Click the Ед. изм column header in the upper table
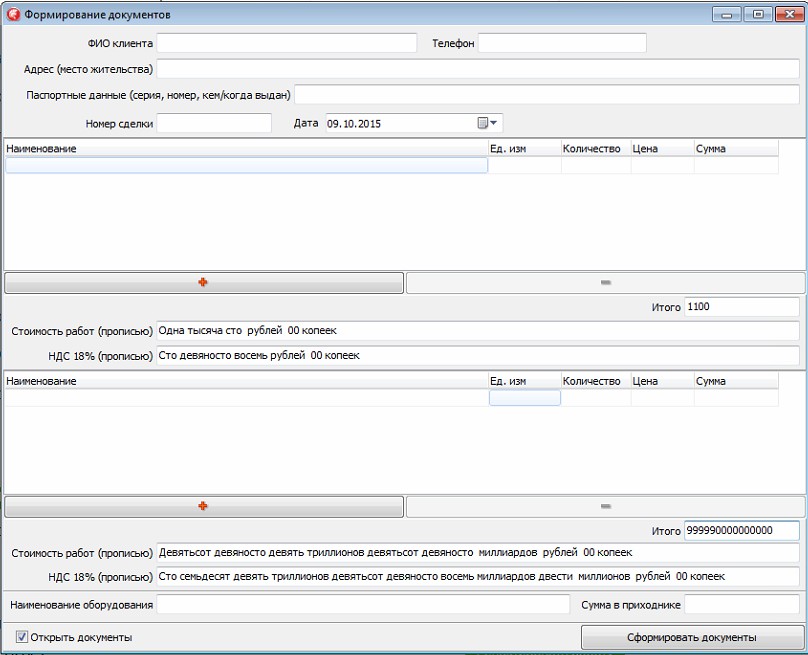 pos(525,149)
